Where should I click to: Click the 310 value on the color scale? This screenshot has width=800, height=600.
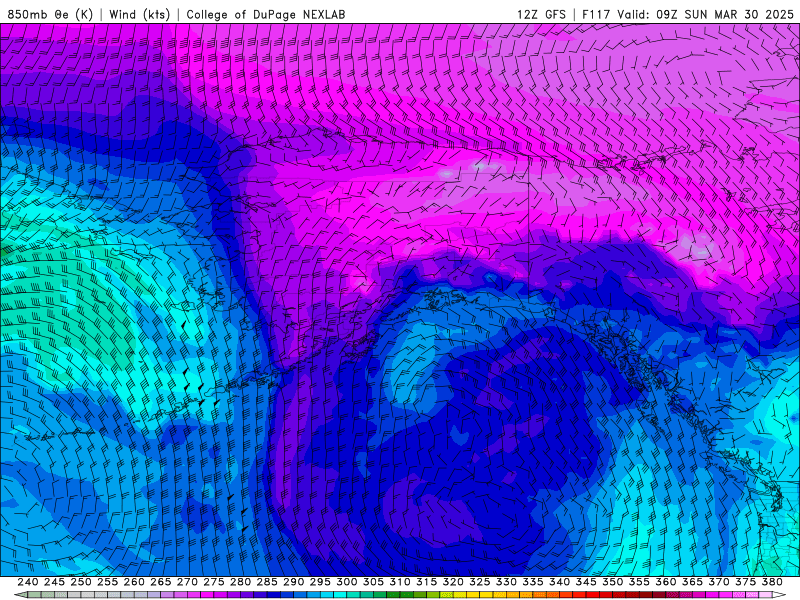tap(400, 582)
